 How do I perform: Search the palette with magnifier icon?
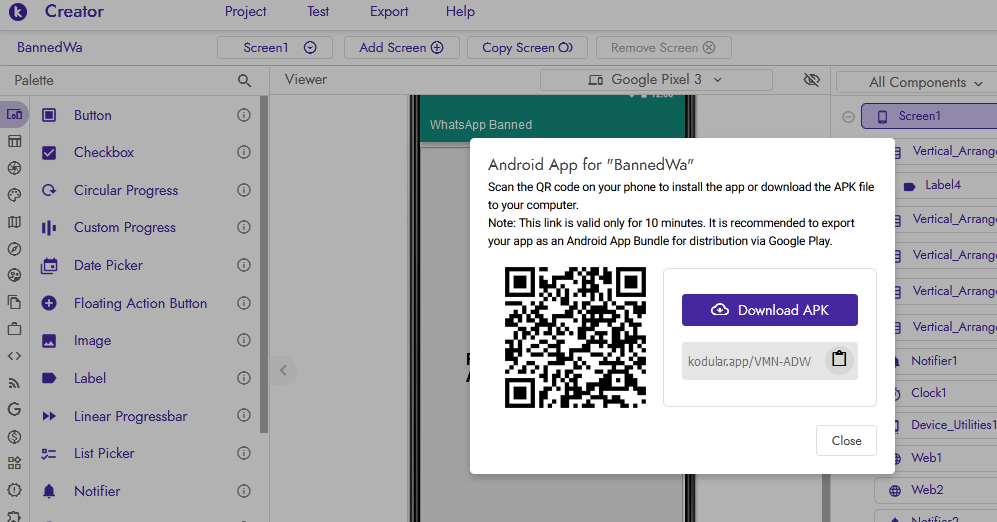(244, 80)
